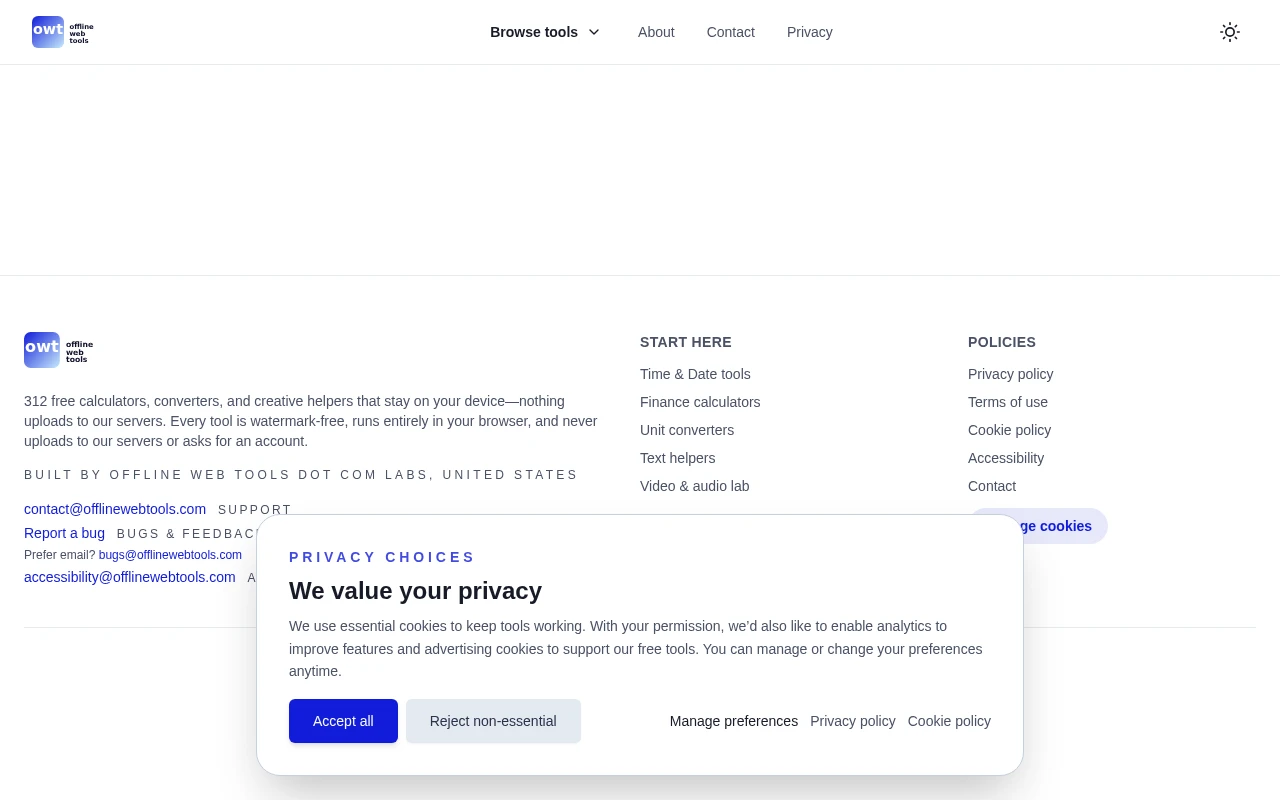Open the Accessibility link under Policies
The width and height of the screenshot is (1280, 800).
(x=1005, y=458)
